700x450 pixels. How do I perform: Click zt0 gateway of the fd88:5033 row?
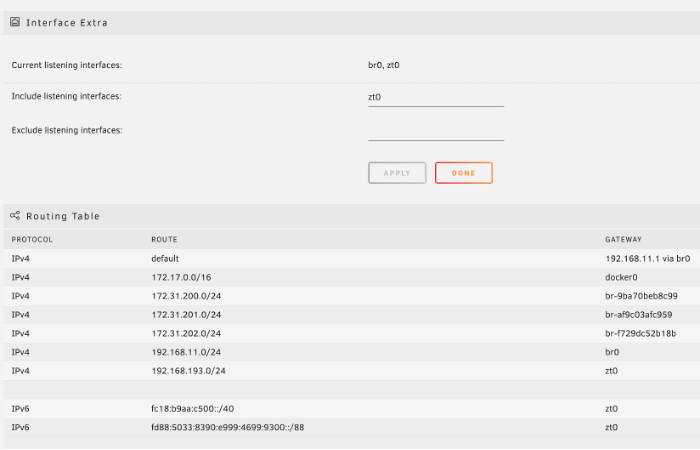pyautogui.click(x=612, y=428)
